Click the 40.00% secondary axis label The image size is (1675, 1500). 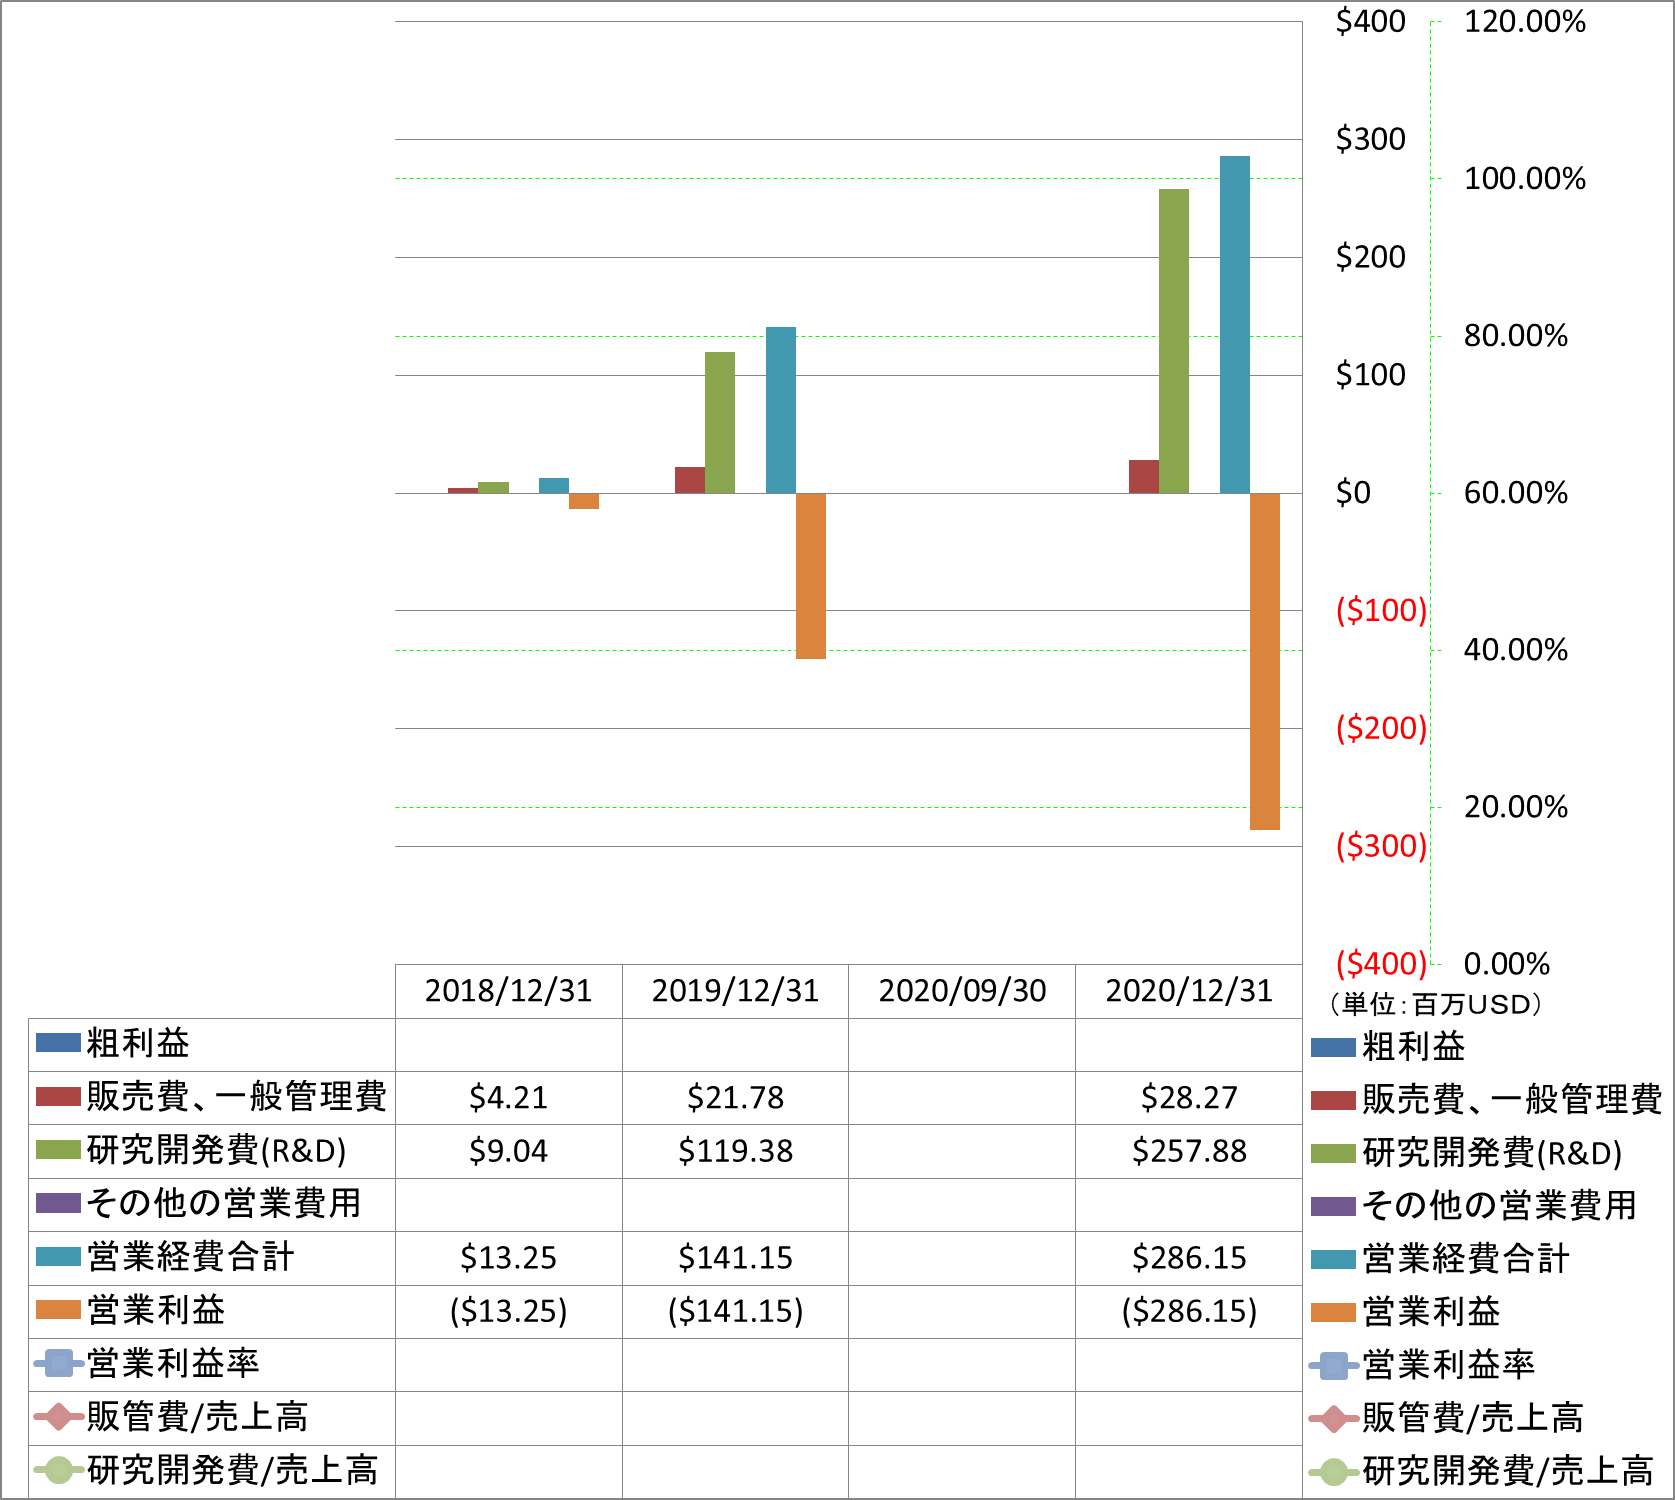coord(1516,650)
